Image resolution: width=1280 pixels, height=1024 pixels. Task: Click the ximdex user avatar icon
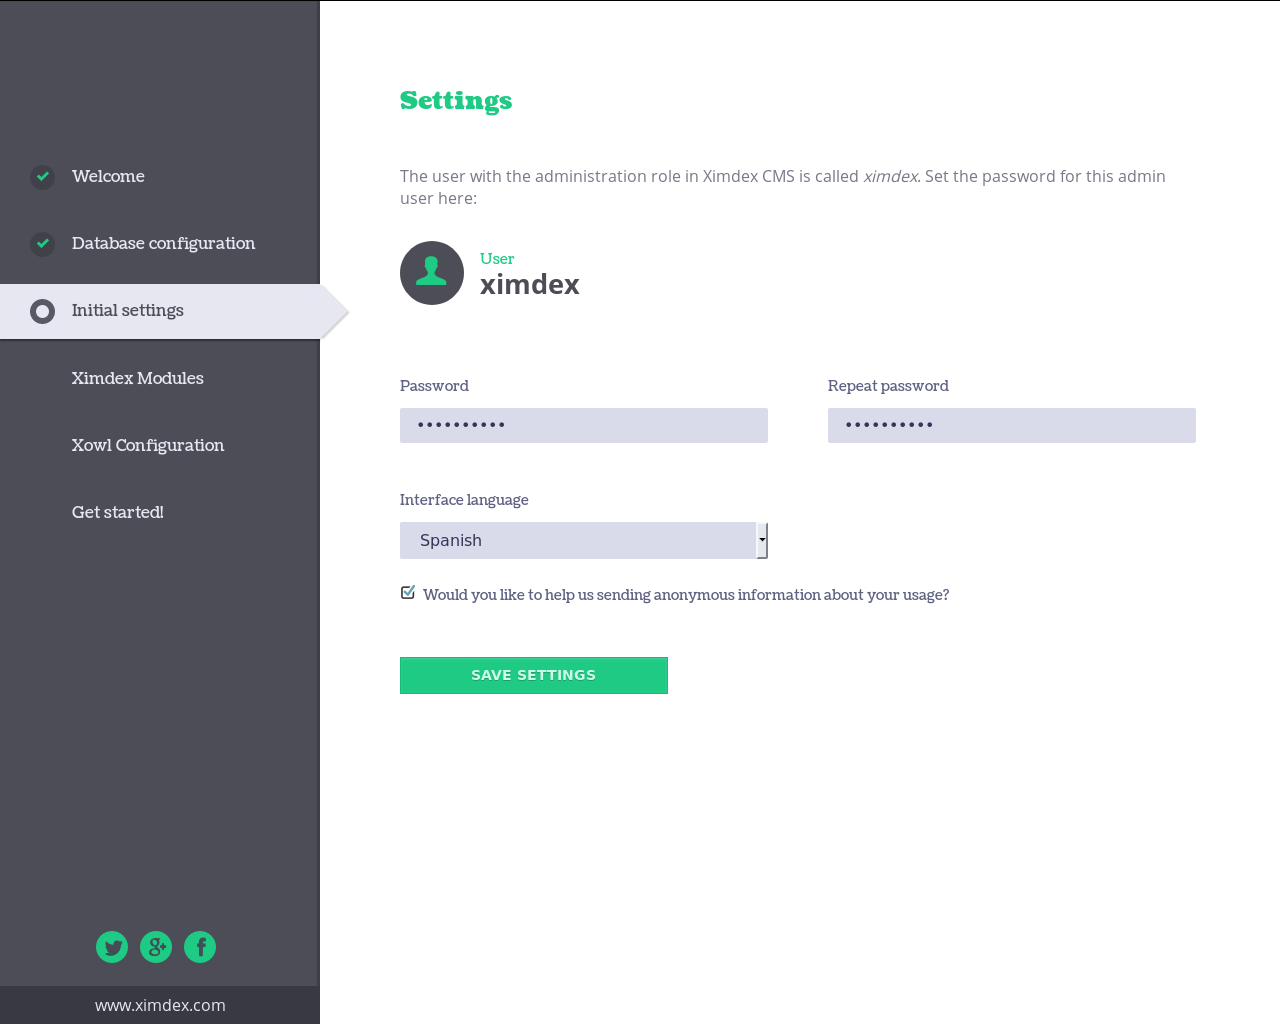coord(432,273)
